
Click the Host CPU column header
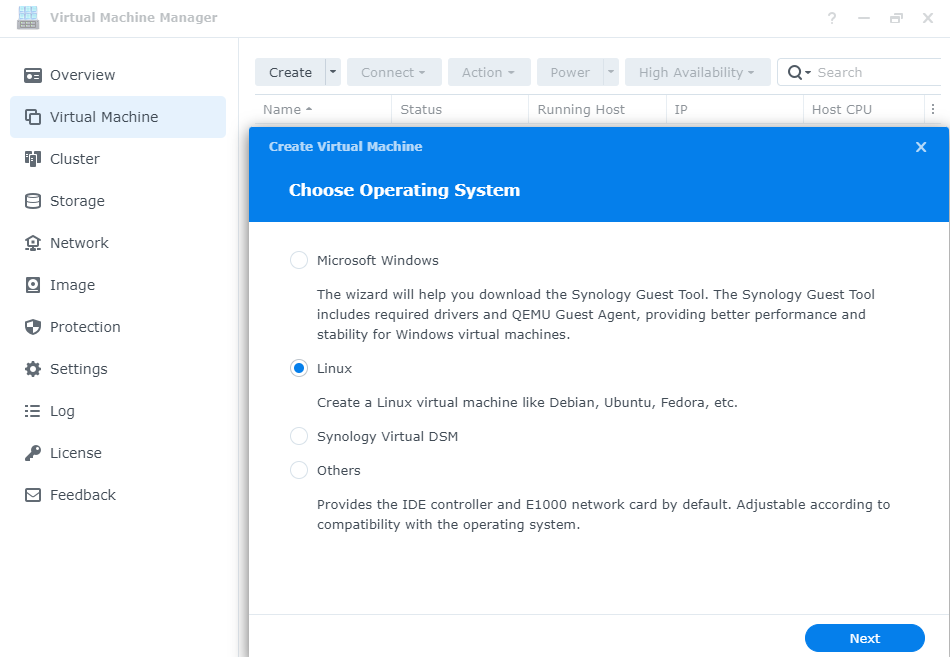[x=863, y=110]
